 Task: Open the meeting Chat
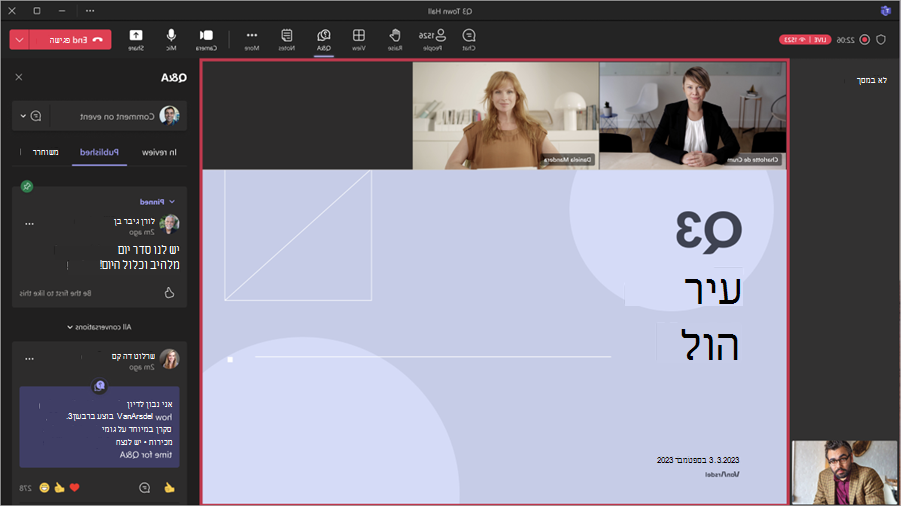(x=469, y=40)
